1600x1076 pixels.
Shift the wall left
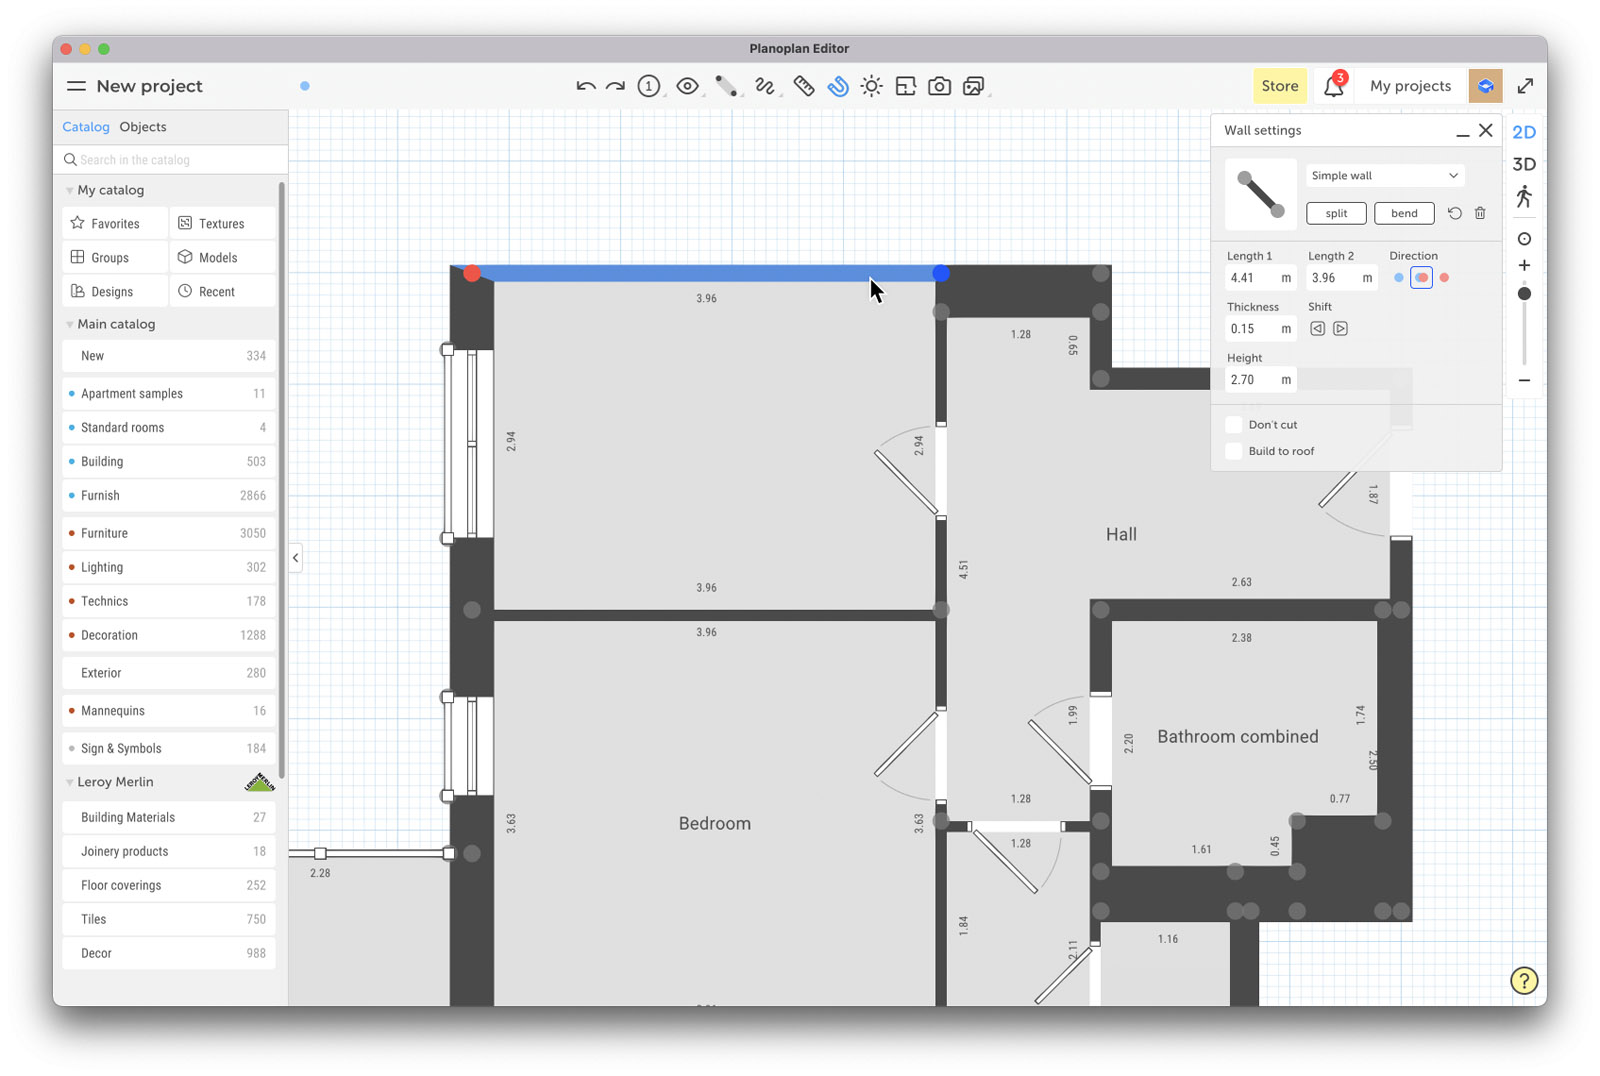[1318, 329]
